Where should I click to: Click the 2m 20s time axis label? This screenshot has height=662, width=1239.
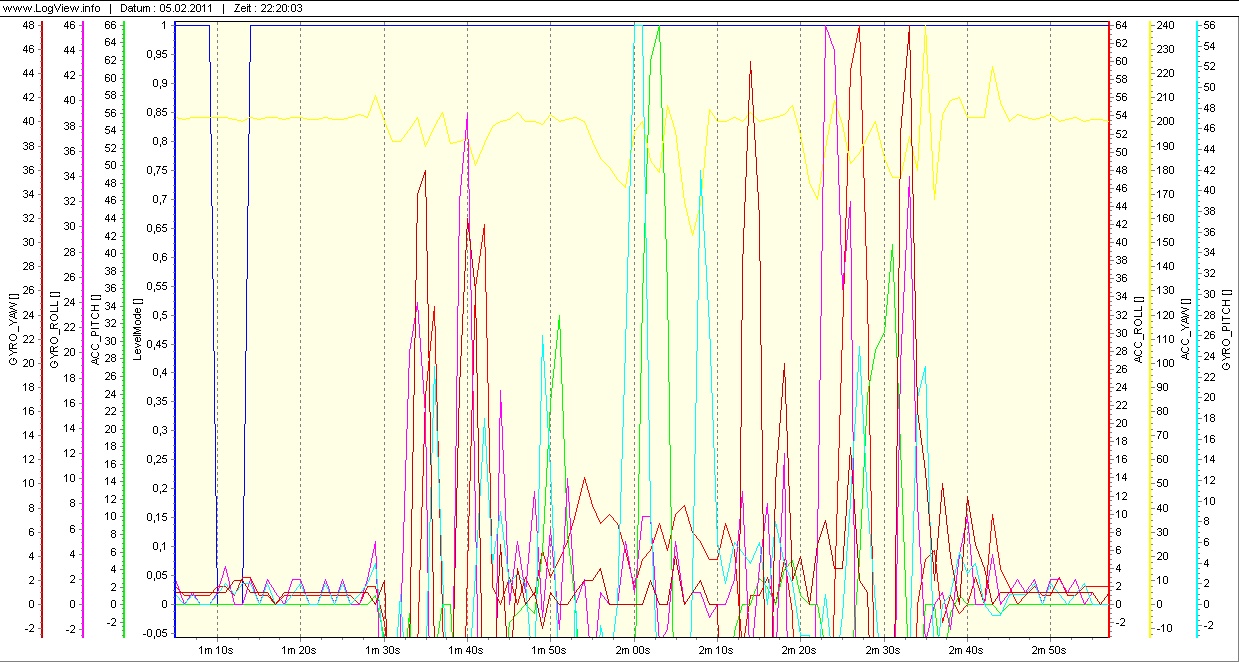click(799, 650)
